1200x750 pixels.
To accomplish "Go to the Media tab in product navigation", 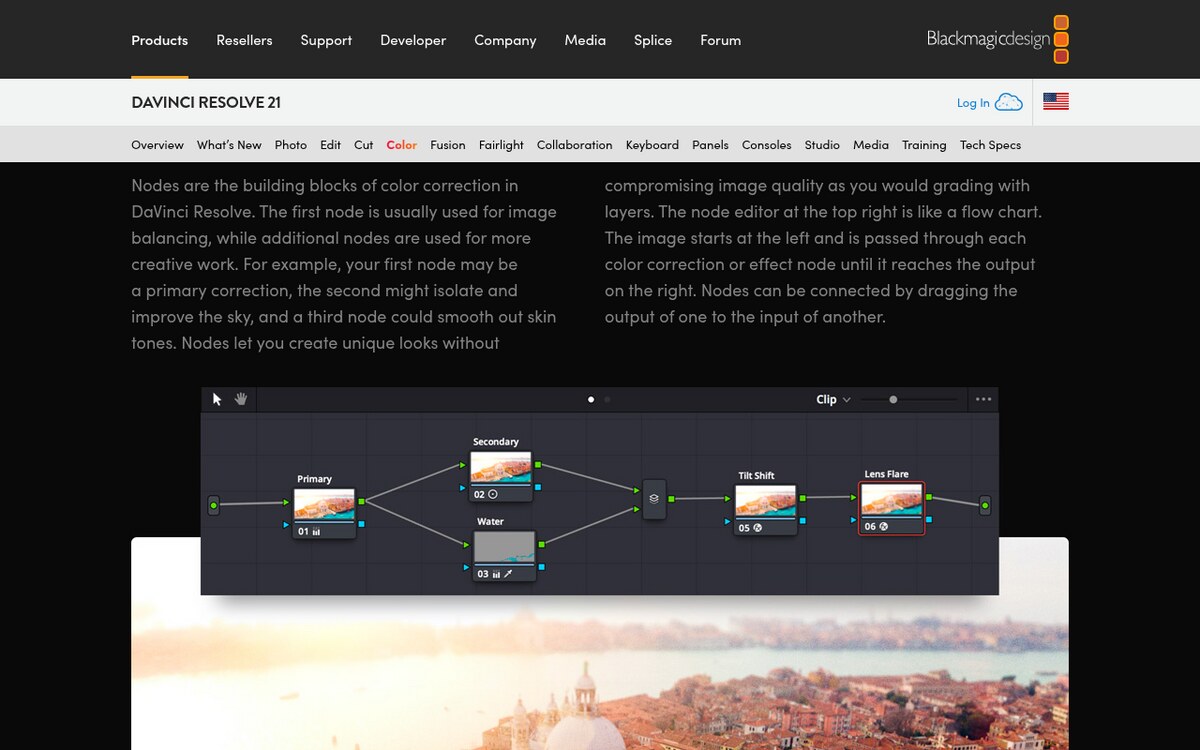I will click(871, 145).
